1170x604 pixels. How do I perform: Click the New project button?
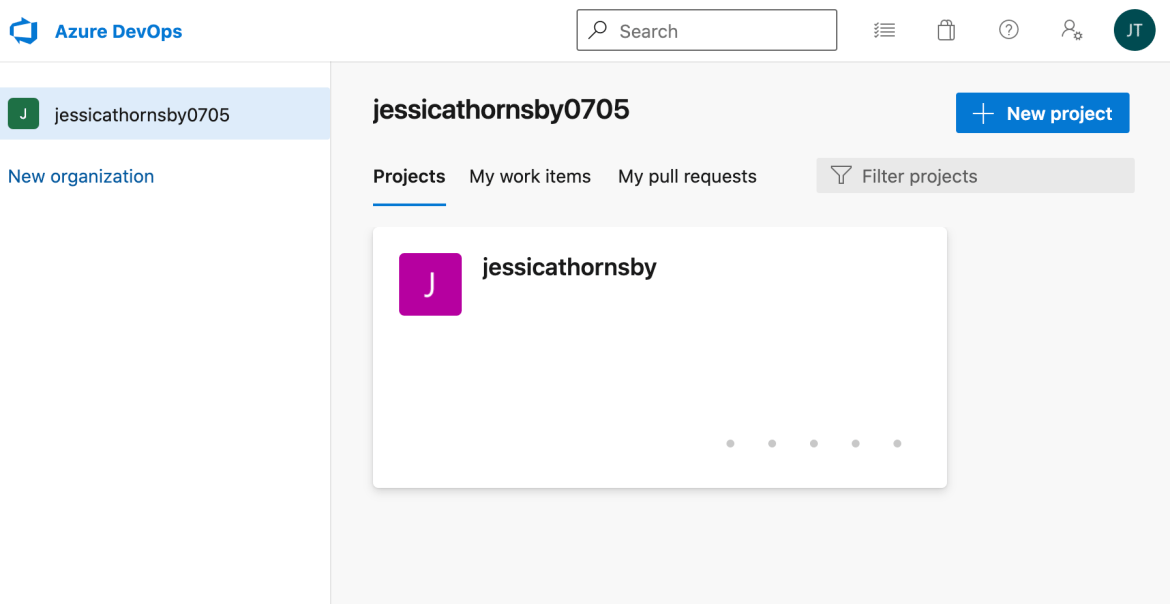(x=1042, y=113)
